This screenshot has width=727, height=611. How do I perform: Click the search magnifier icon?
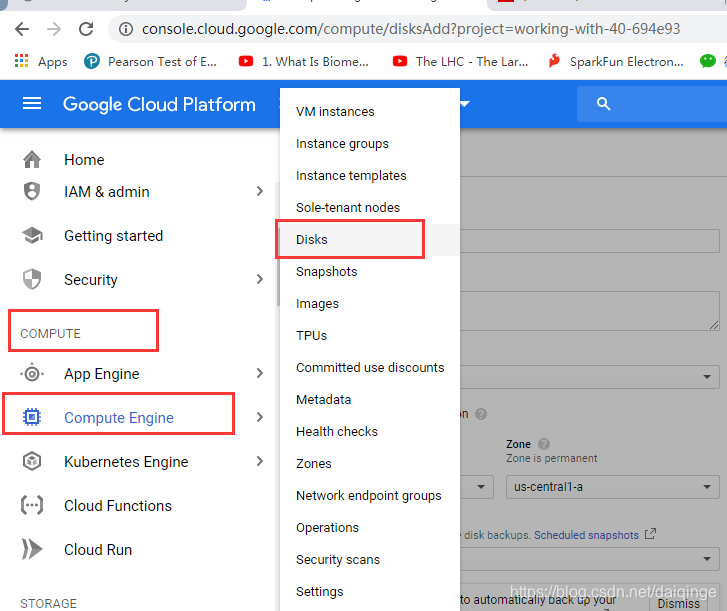pos(603,104)
